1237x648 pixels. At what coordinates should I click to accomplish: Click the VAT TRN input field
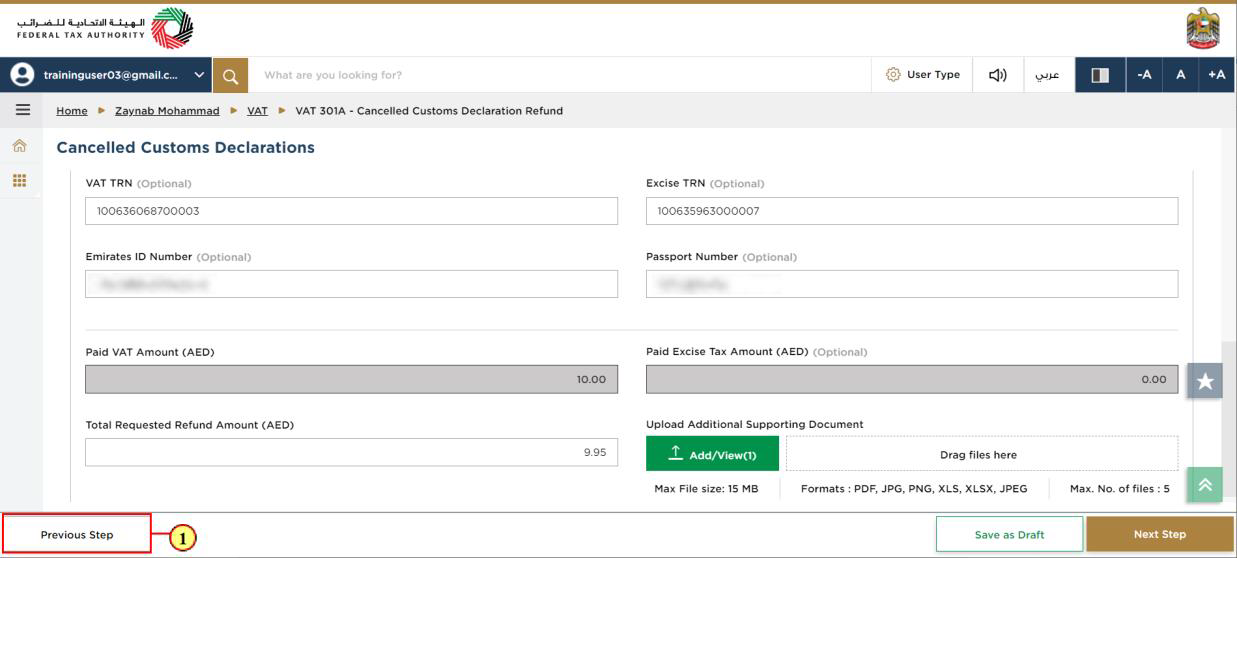352,211
